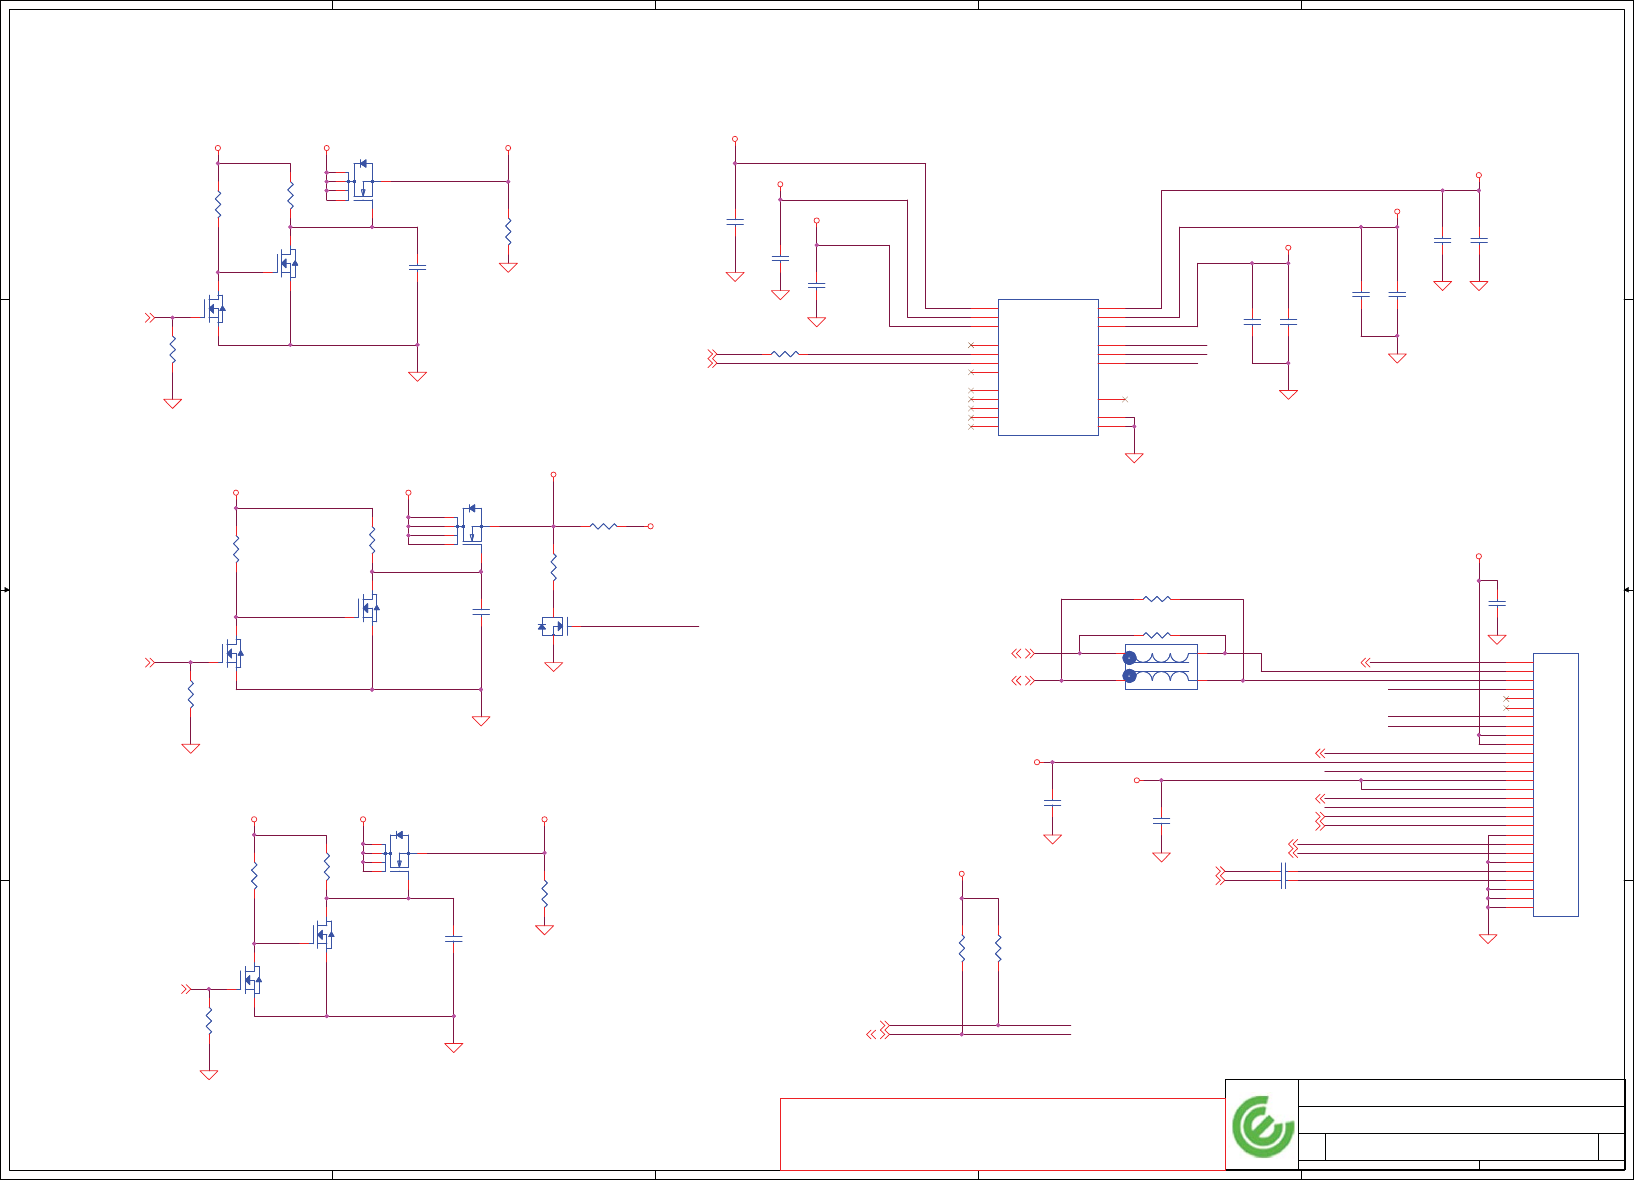Select the horizontal resistor in the middle-left circuit

coord(604,526)
